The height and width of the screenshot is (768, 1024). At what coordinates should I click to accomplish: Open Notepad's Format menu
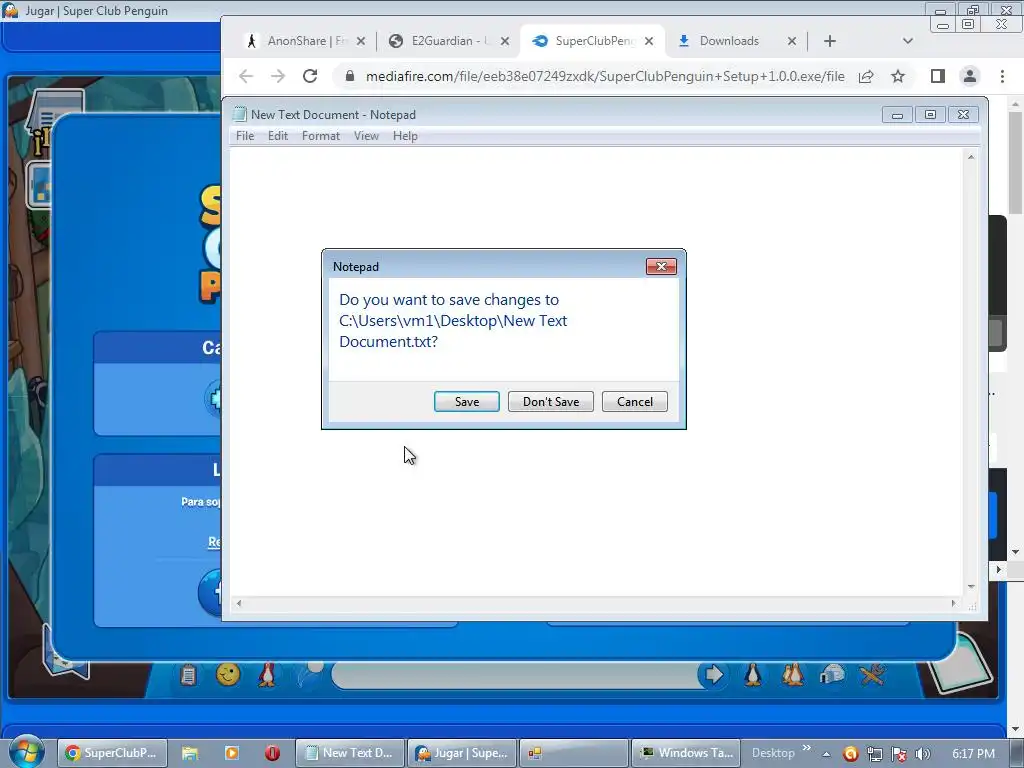[321, 136]
